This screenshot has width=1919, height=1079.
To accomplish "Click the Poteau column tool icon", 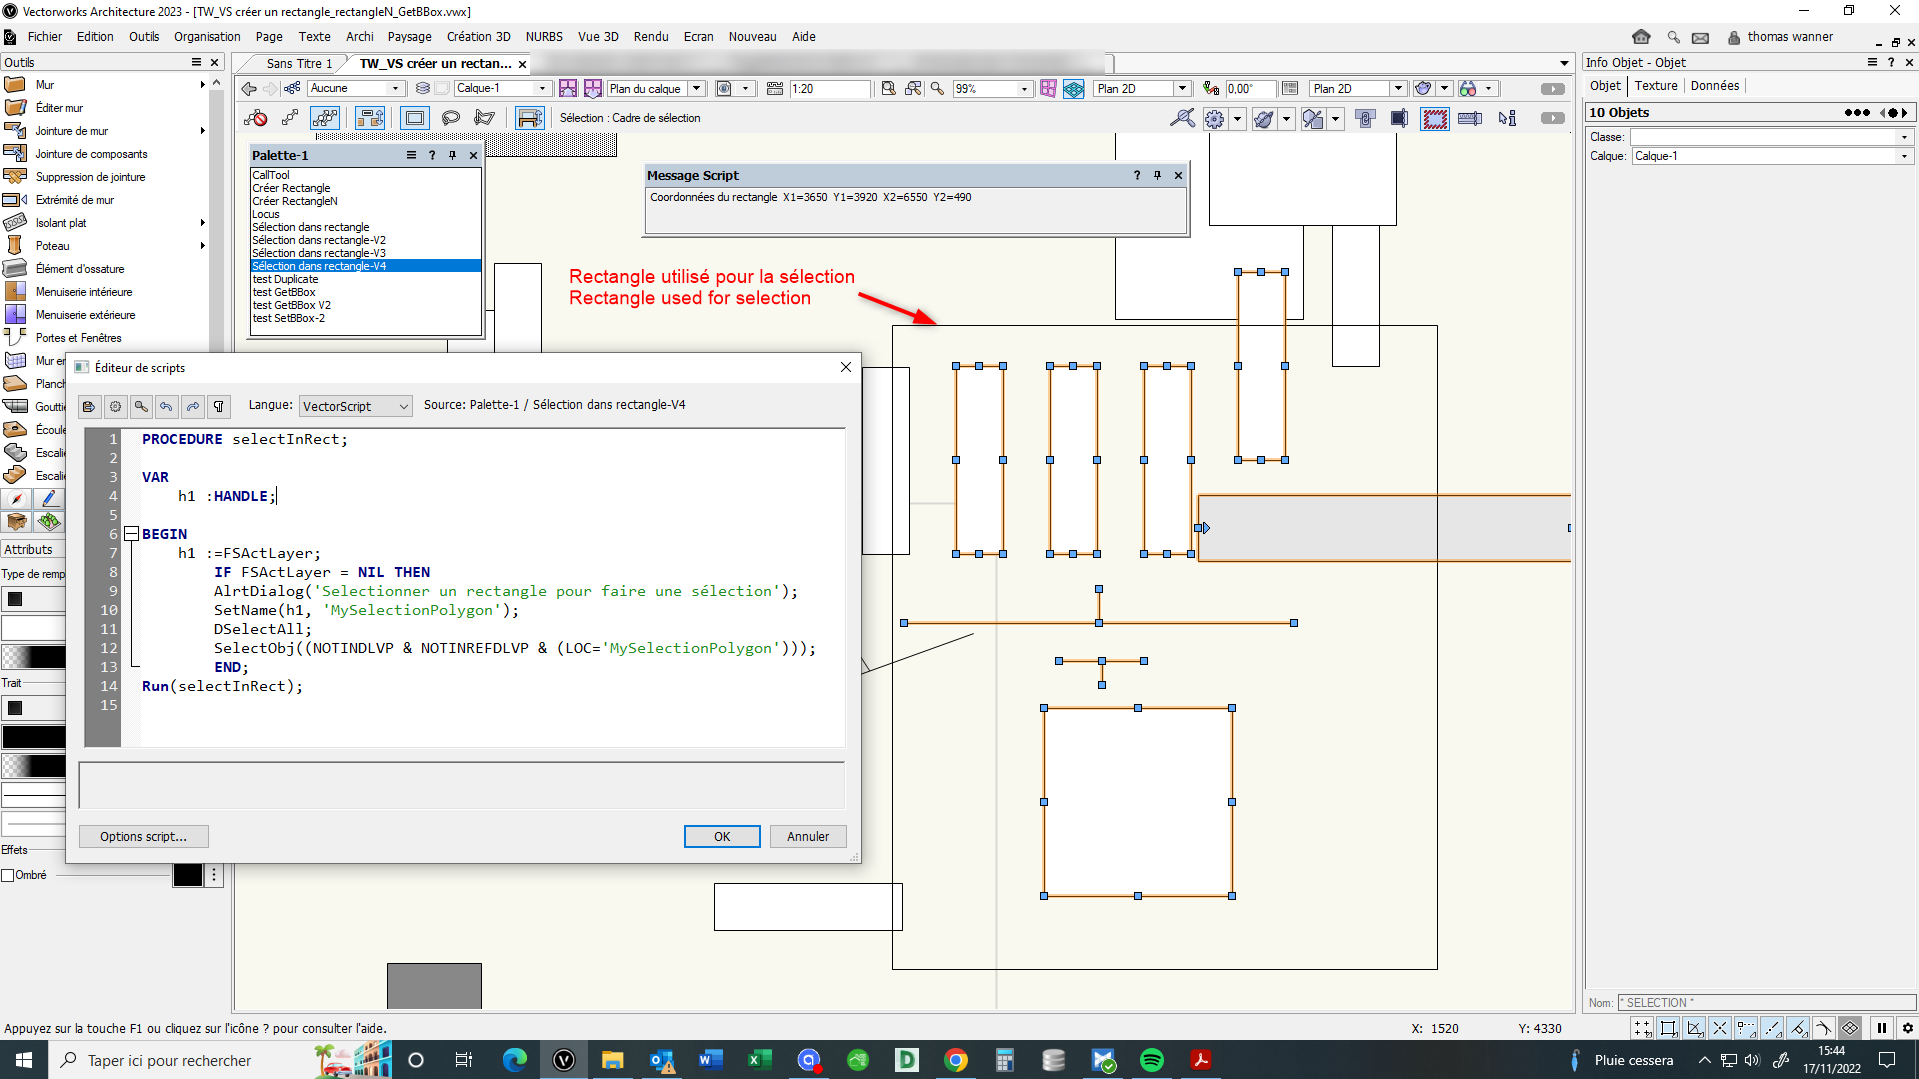I will 15,246.
